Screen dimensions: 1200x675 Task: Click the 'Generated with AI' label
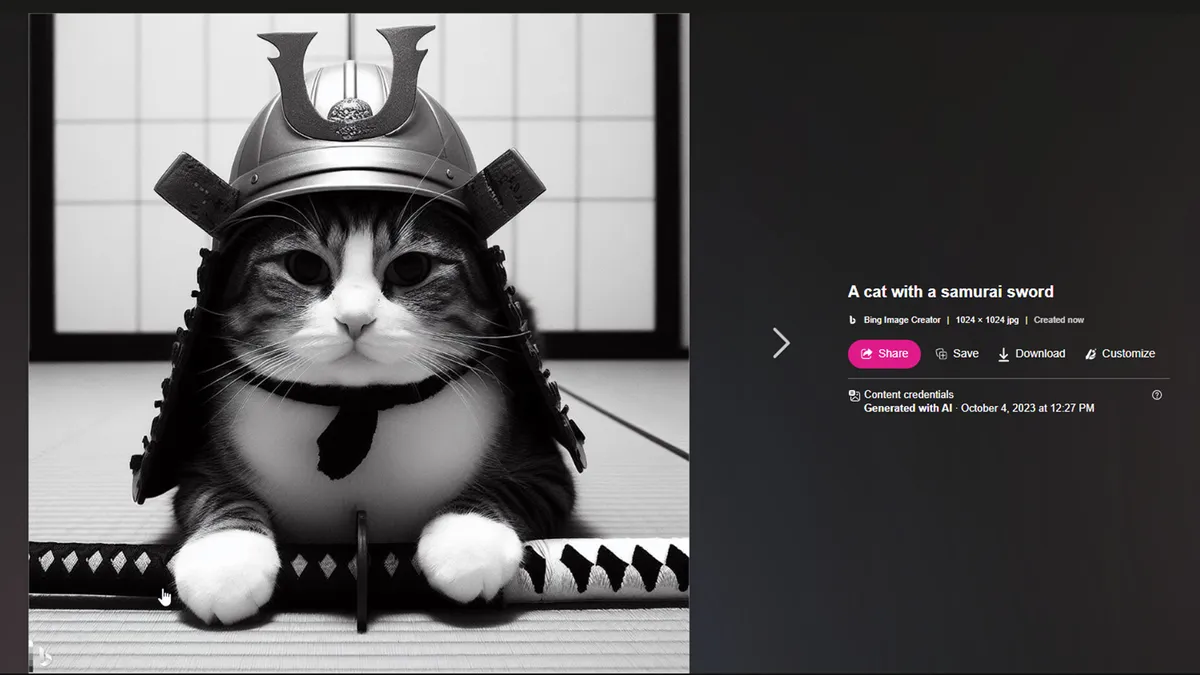click(907, 408)
